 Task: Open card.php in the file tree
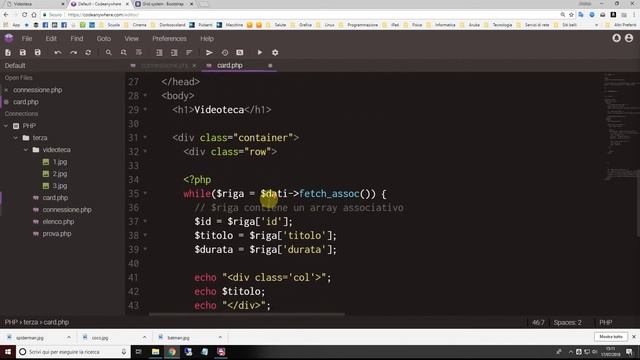pos(55,198)
